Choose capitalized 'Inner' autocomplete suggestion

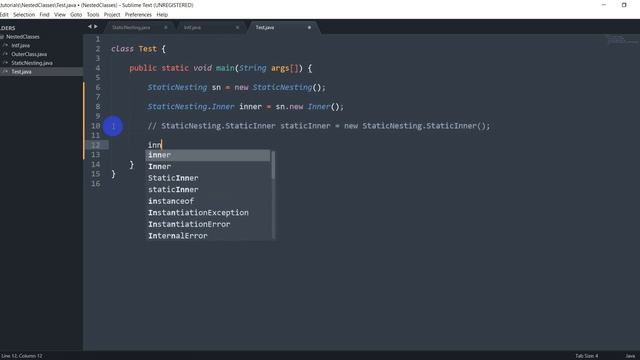coord(208,167)
